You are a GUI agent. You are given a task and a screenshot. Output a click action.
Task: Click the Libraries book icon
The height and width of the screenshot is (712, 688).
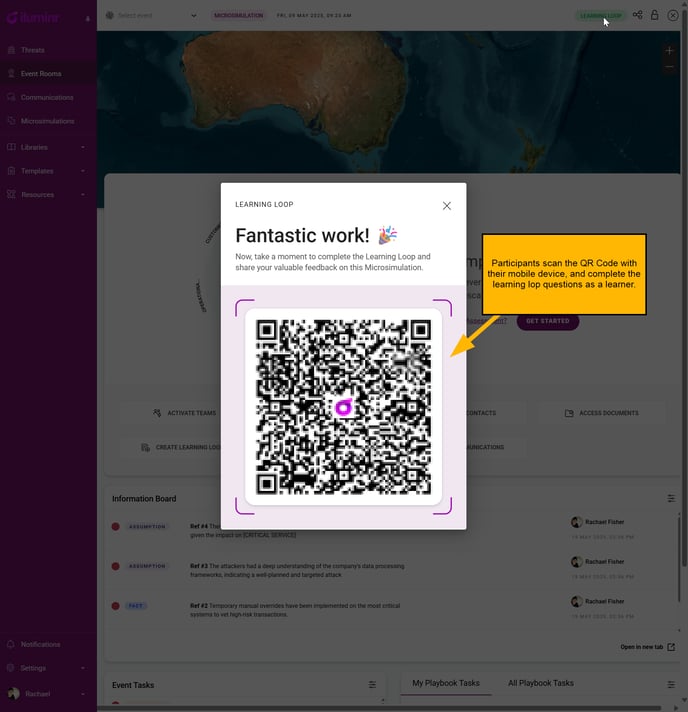coord(11,147)
